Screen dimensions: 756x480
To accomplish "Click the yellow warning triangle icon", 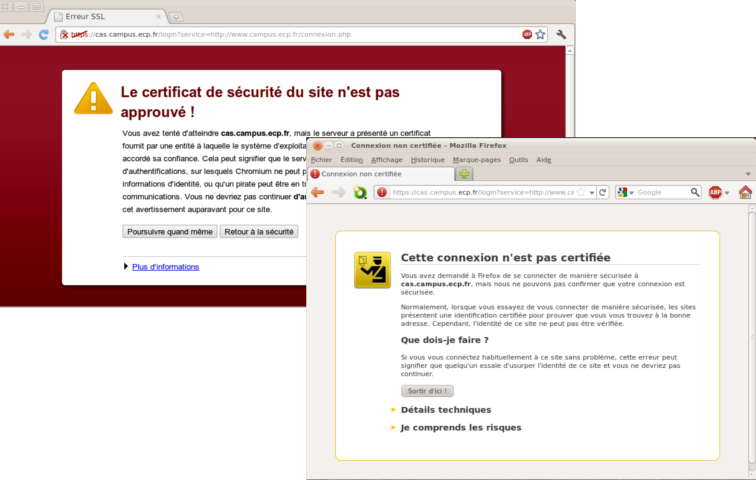I will (94, 98).
